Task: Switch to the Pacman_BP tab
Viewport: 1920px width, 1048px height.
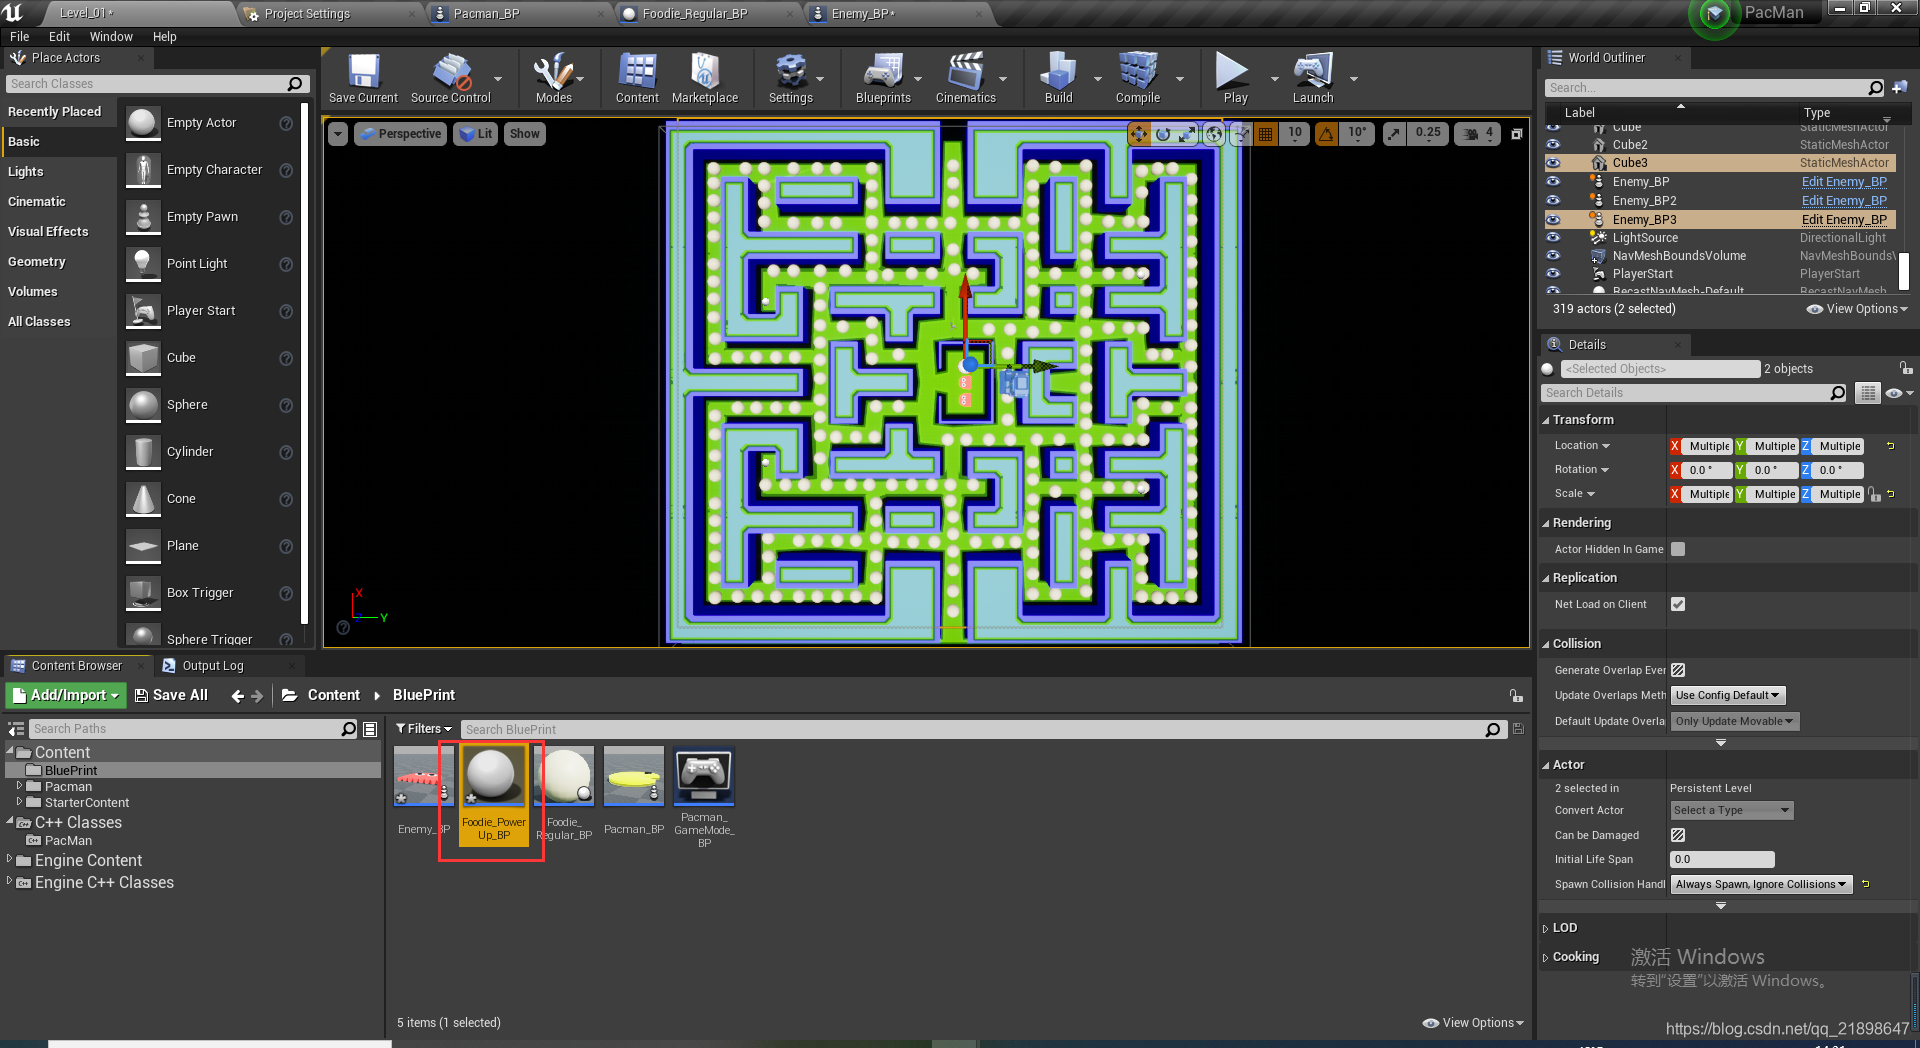Action: tap(487, 14)
